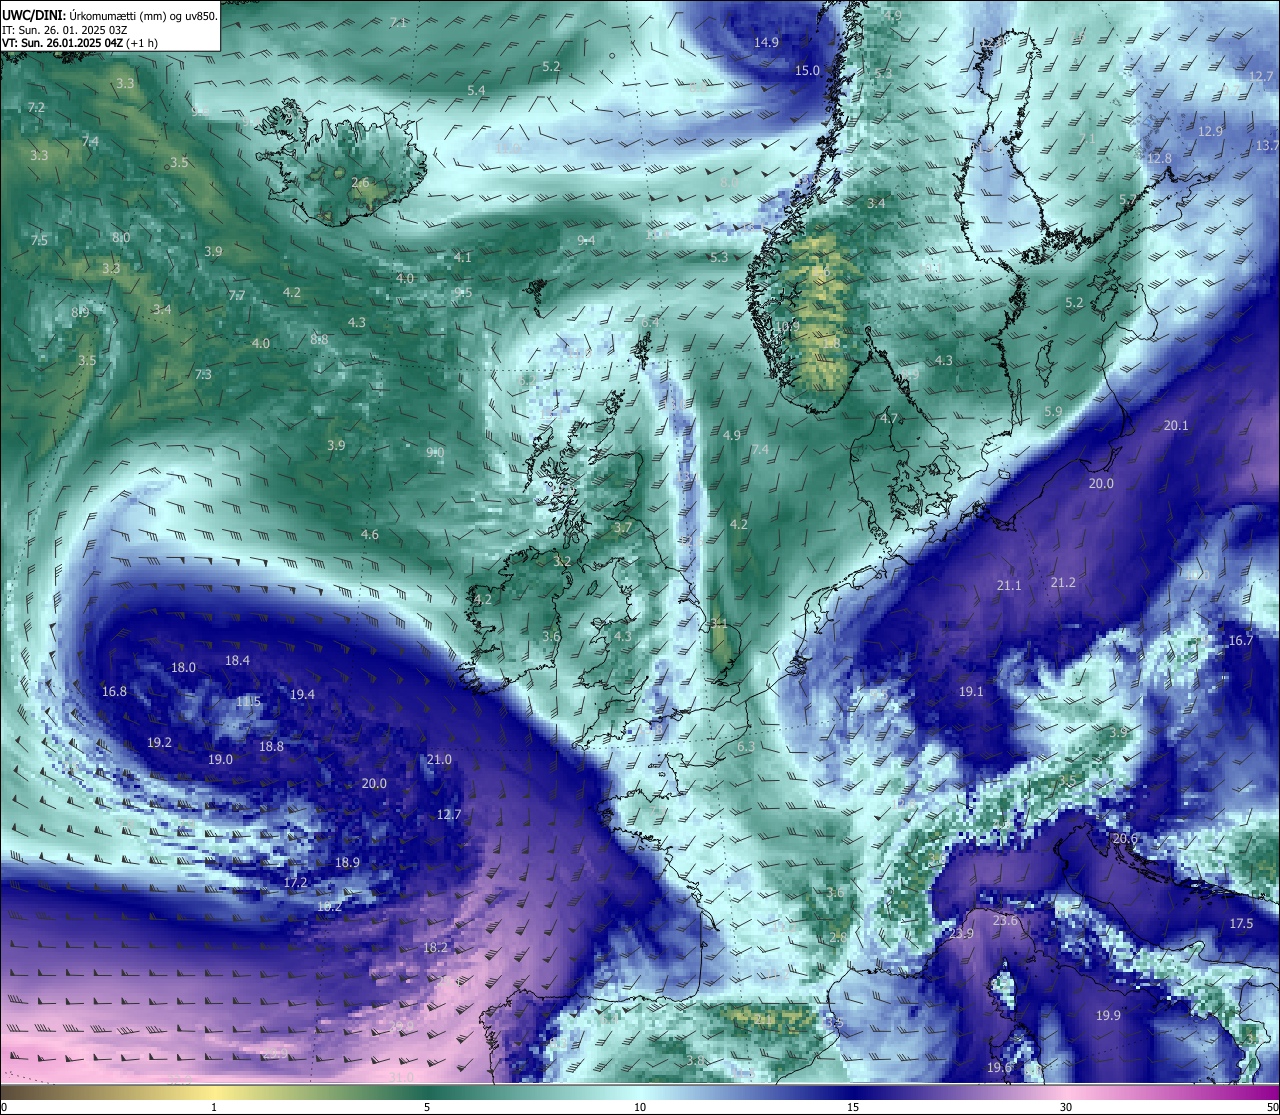
Task: Click the 20.1 value on the map
Action: point(1176,426)
